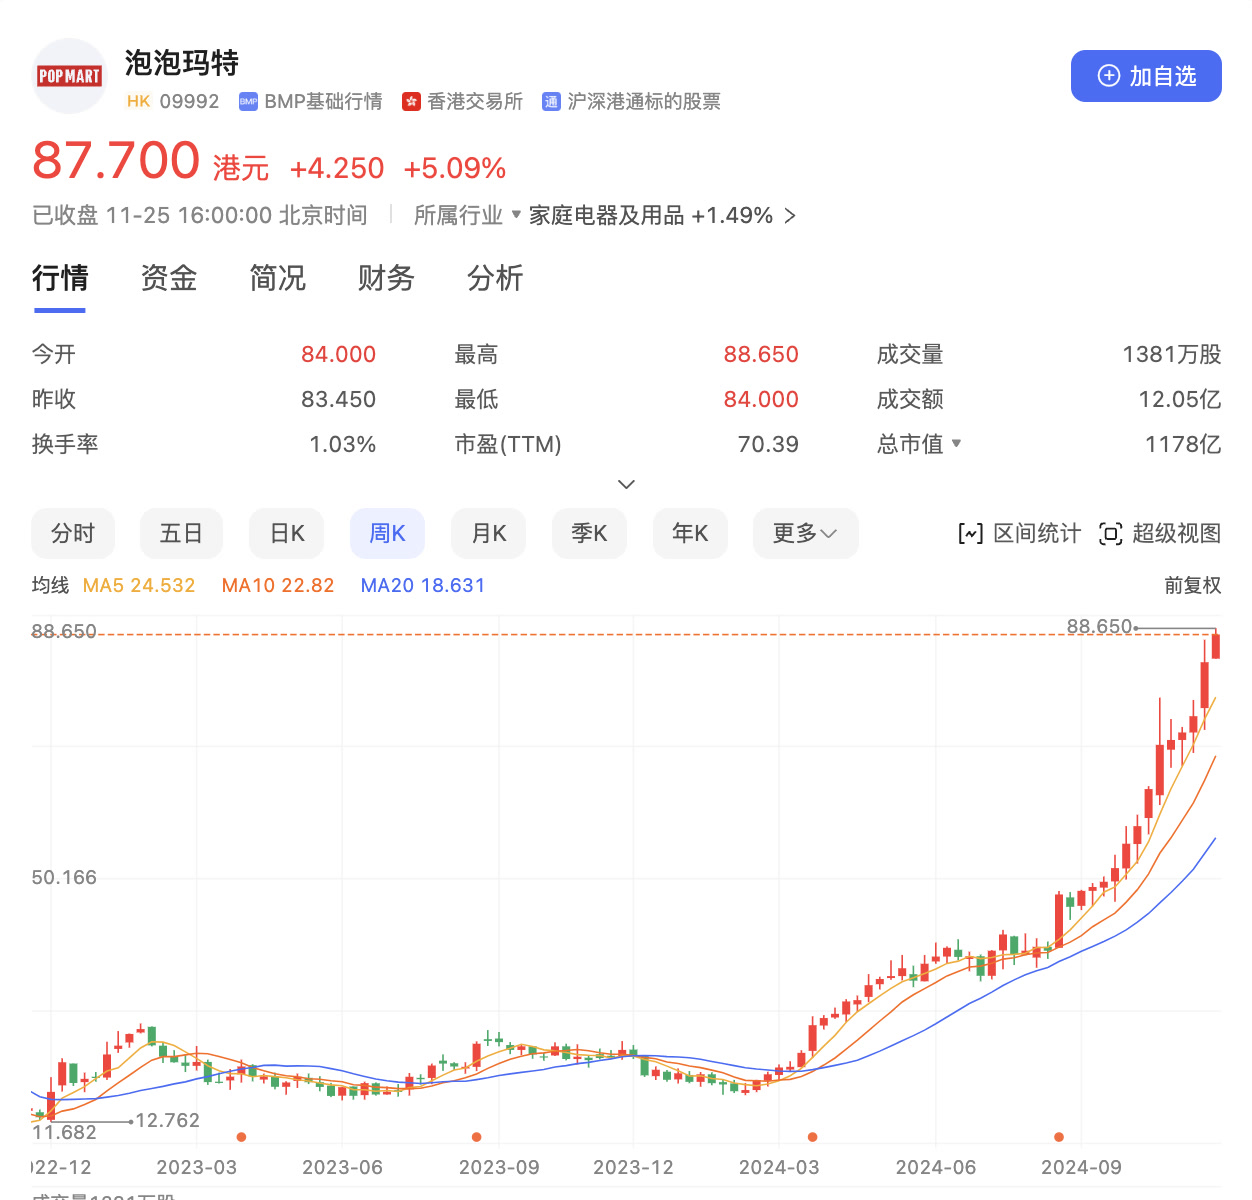The width and height of the screenshot is (1252, 1200).
Task: Click the 总市值 value 1178亿
Action: (1183, 445)
